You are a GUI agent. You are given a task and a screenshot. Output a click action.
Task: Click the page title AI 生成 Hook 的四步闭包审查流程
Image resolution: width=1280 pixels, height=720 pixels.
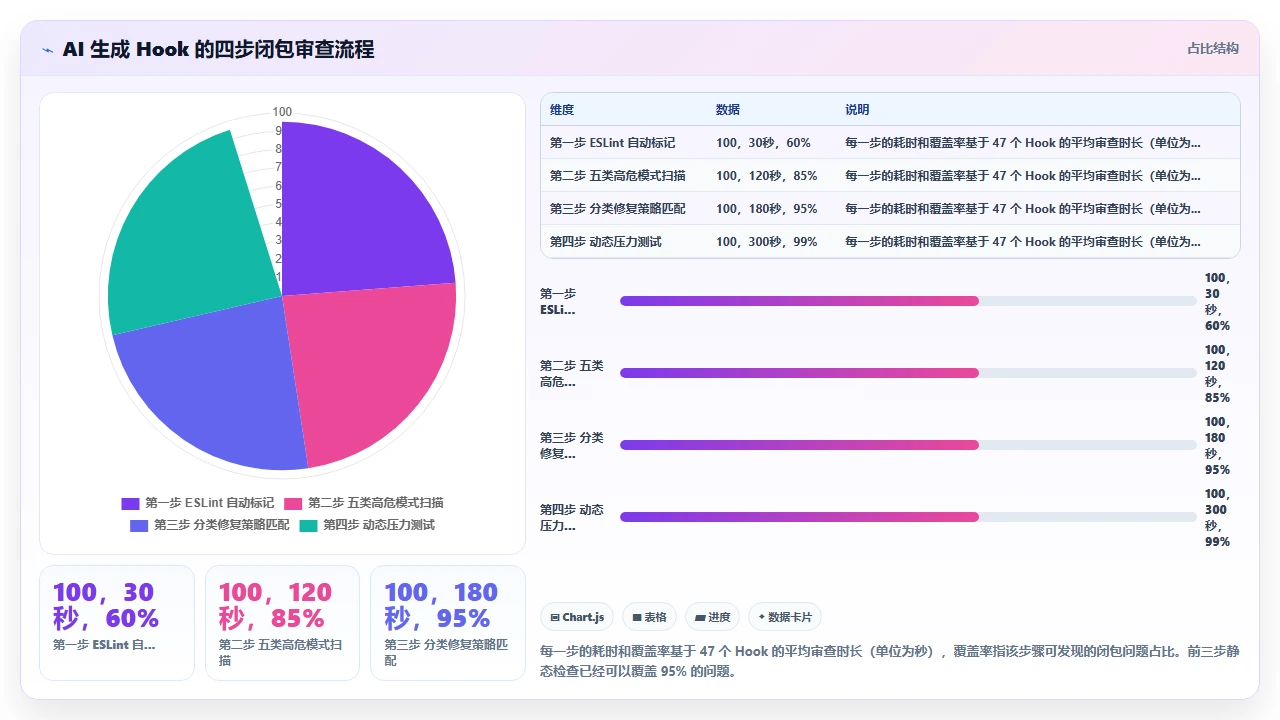[218, 49]
